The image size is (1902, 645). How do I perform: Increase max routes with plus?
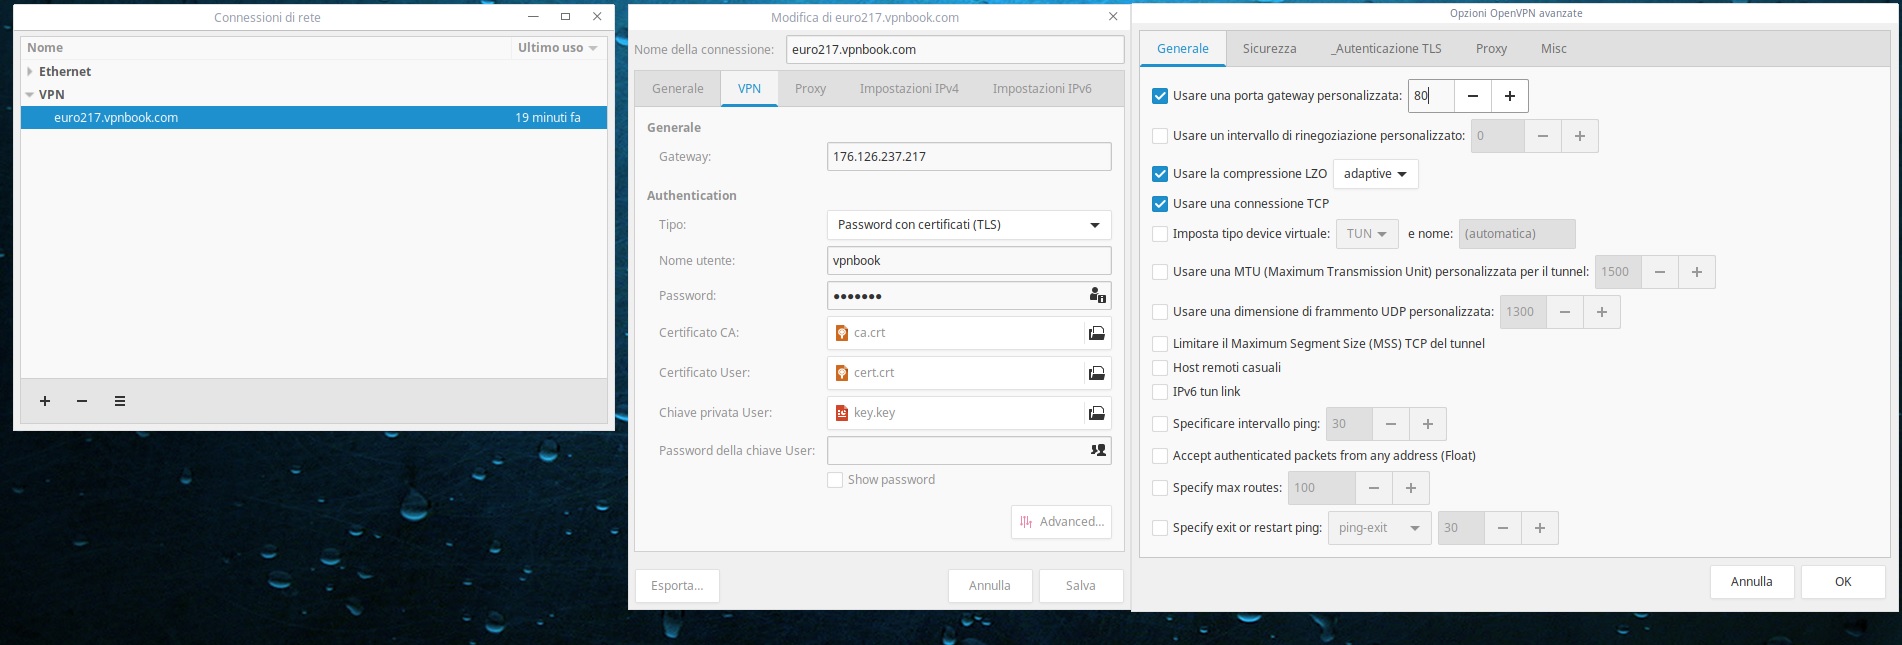[1411, 488]
